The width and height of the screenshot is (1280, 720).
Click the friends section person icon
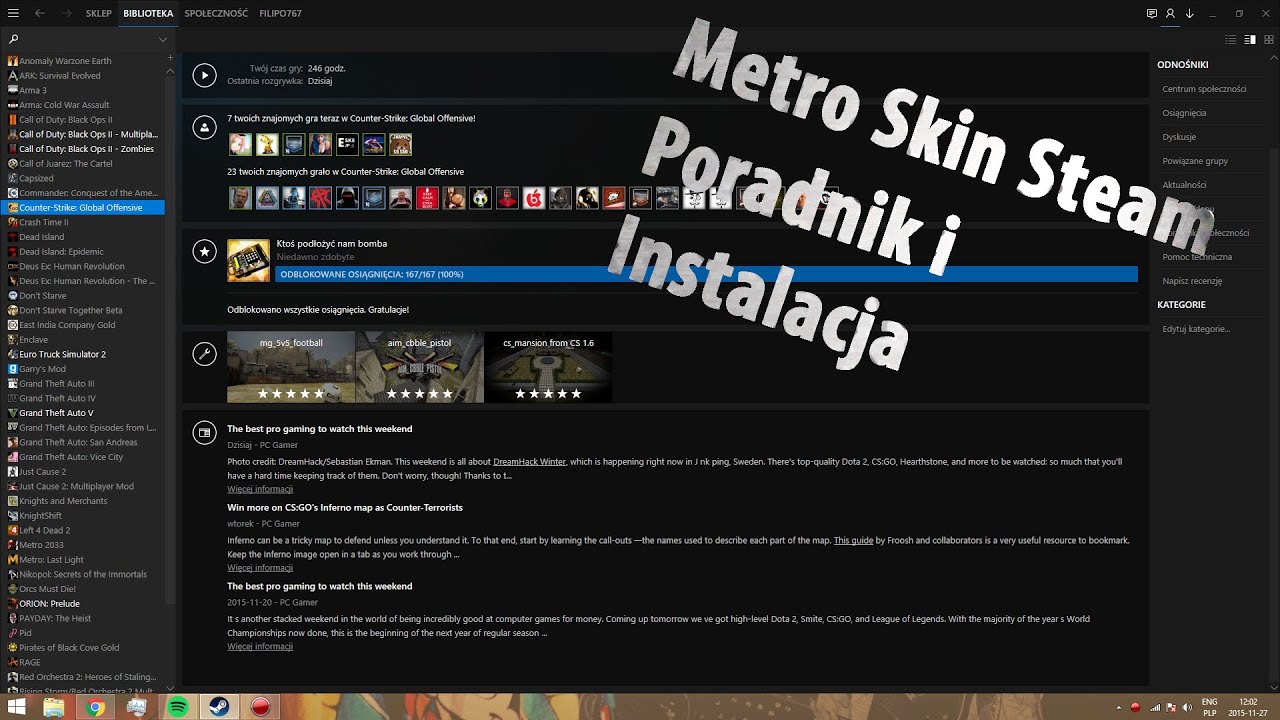click(204, 127)
